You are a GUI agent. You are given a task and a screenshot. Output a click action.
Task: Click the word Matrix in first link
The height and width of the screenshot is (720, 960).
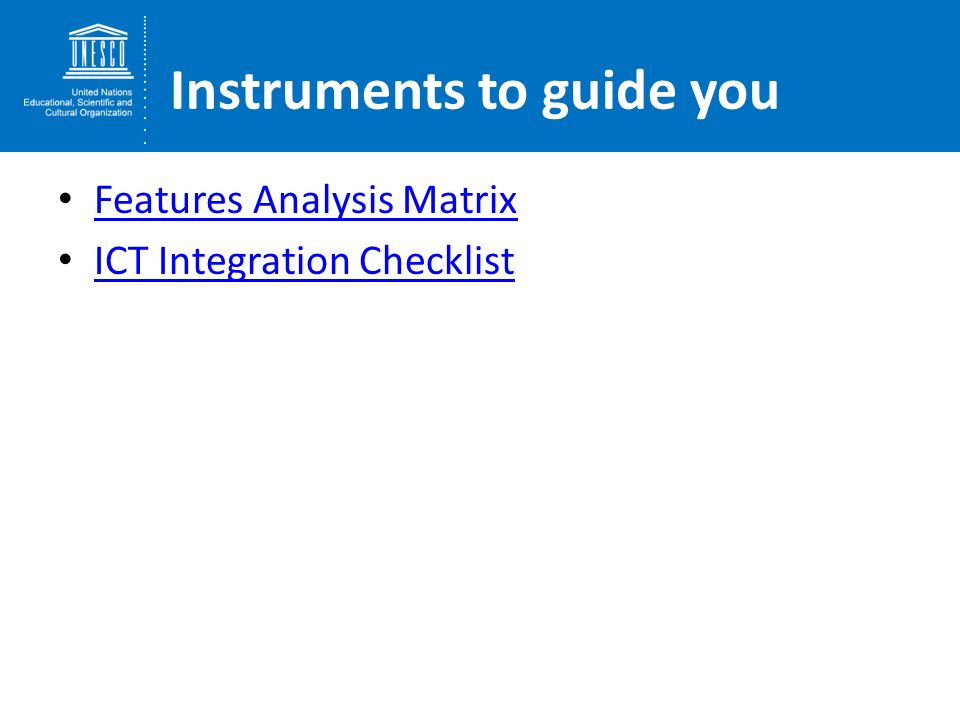click(460, 200)
